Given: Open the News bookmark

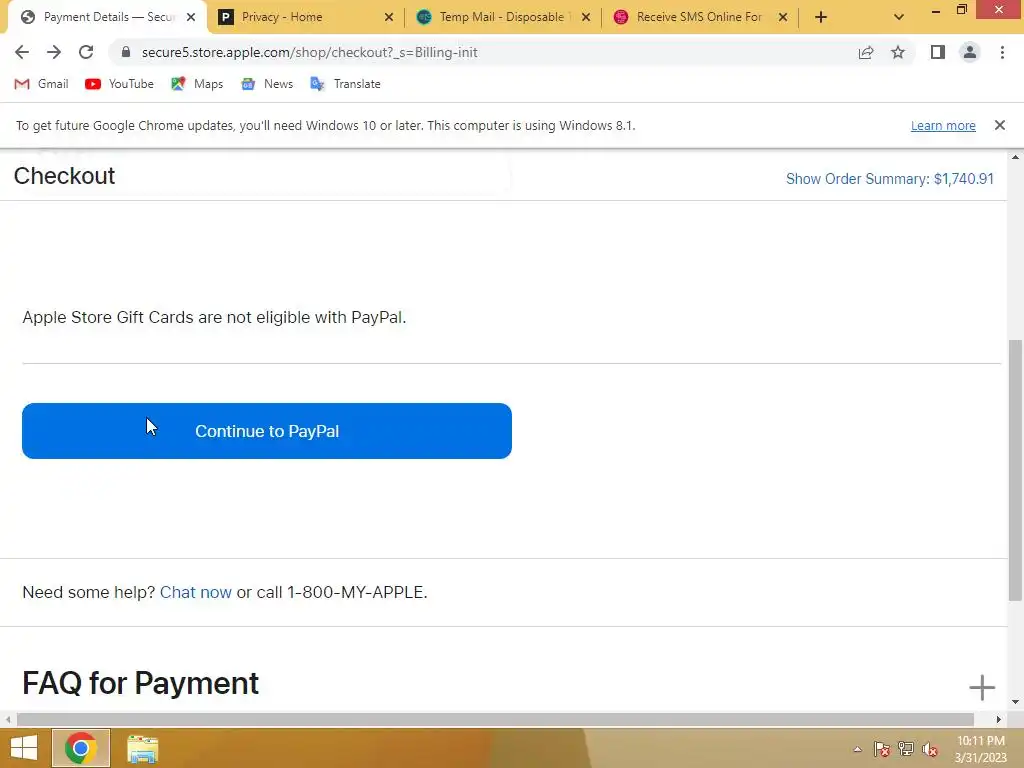Looking at the screenshot, I should pos(267,84).
